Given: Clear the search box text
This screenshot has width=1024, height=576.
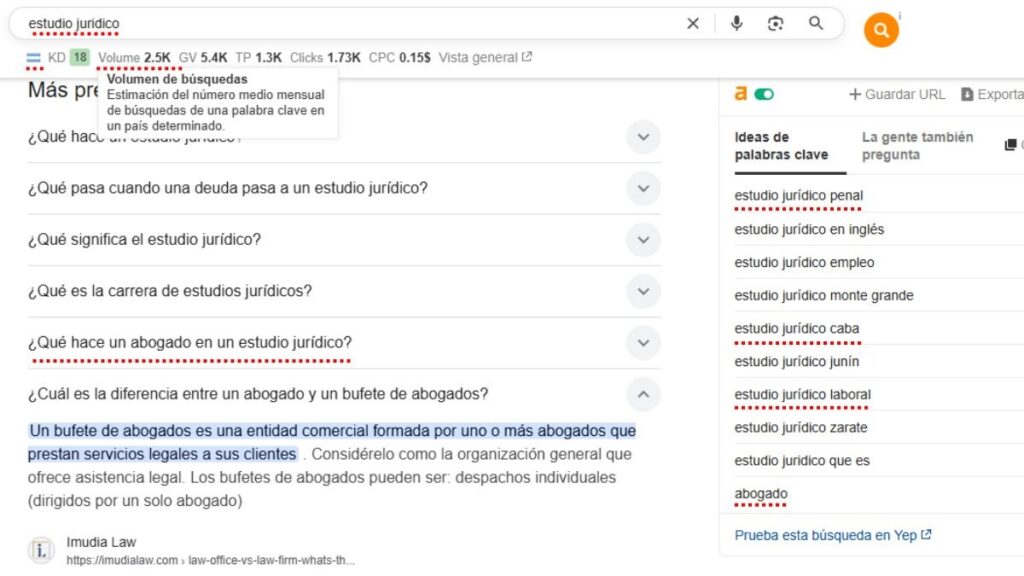Looking at the screenshot, I should (693, 24).
